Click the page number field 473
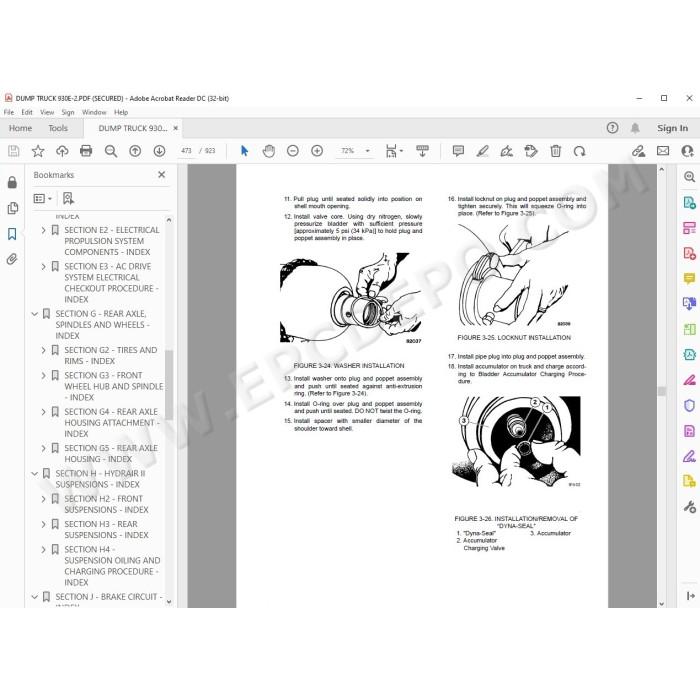This screenshot has height=700, width=700. (x=186, y=151)
